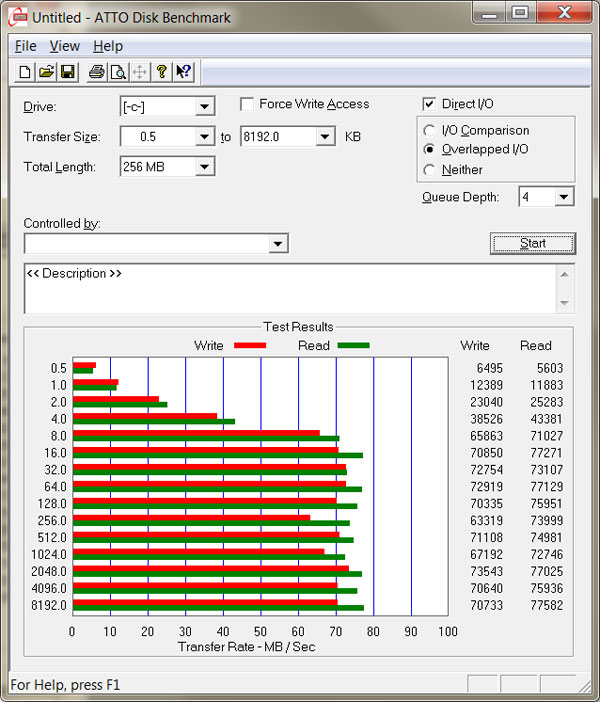Click the Read value 43381
This screenshot has width=600, height=702.
tap(546, 419)
